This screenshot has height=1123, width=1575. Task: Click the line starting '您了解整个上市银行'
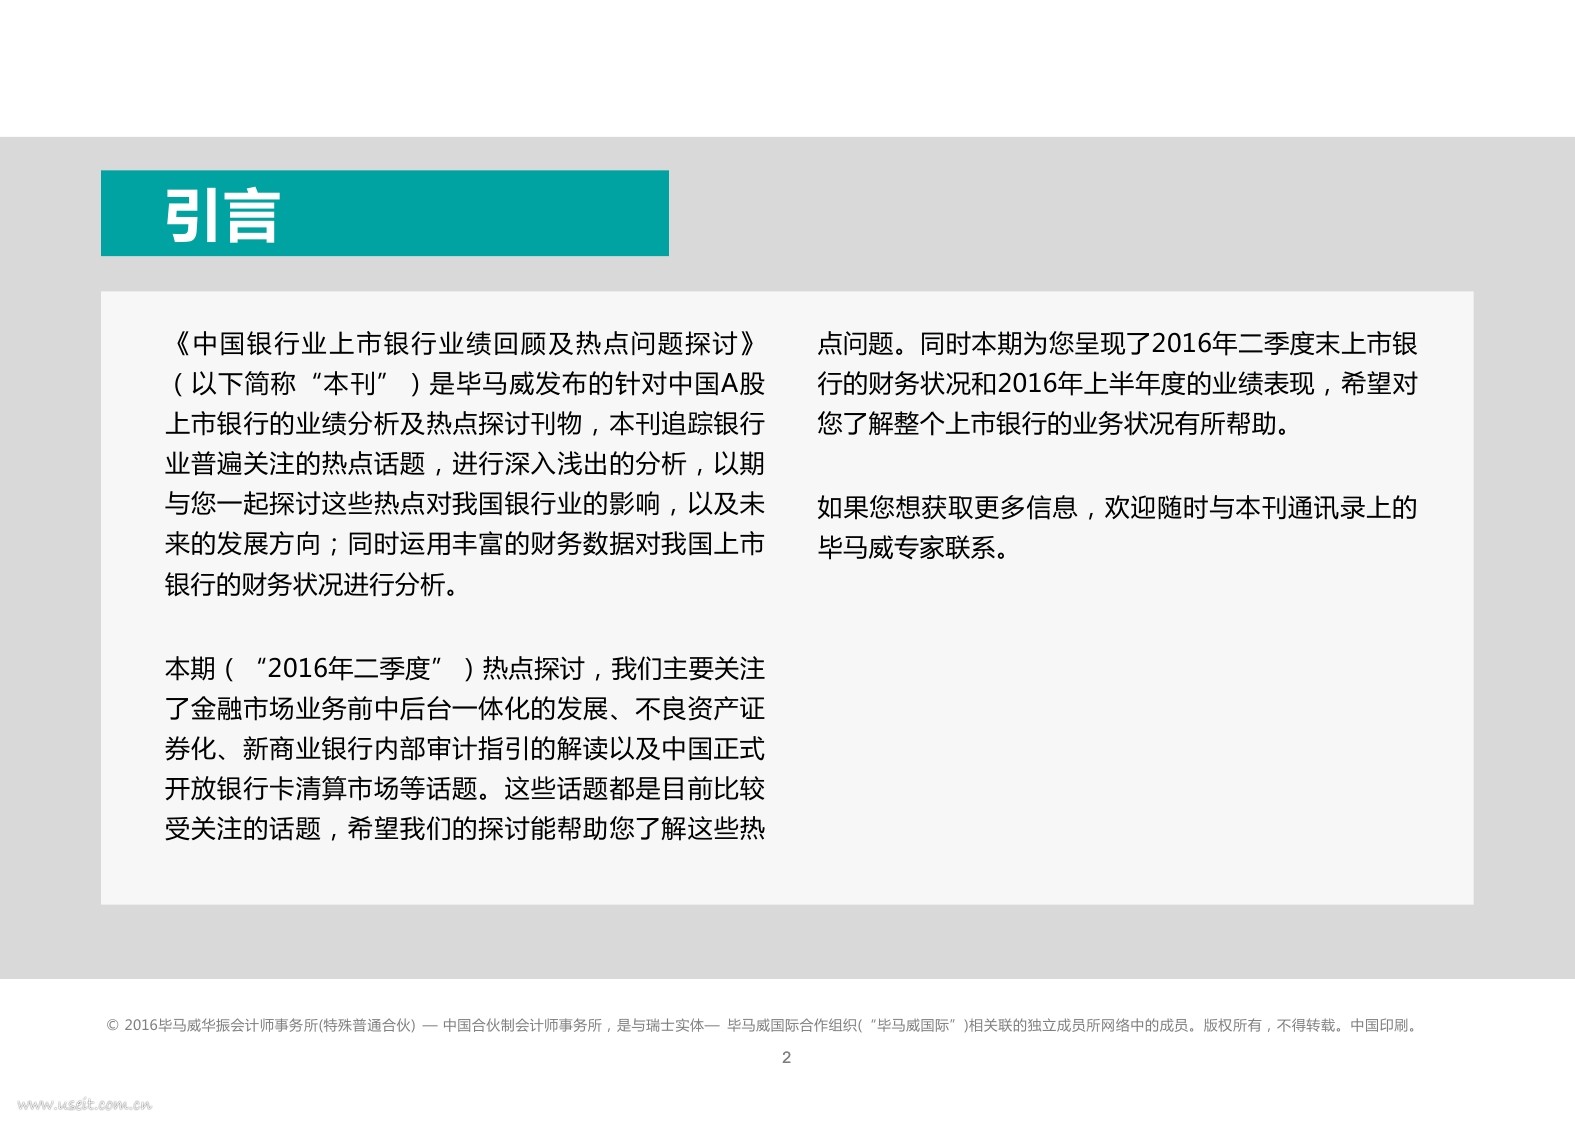pos(1055,424)
